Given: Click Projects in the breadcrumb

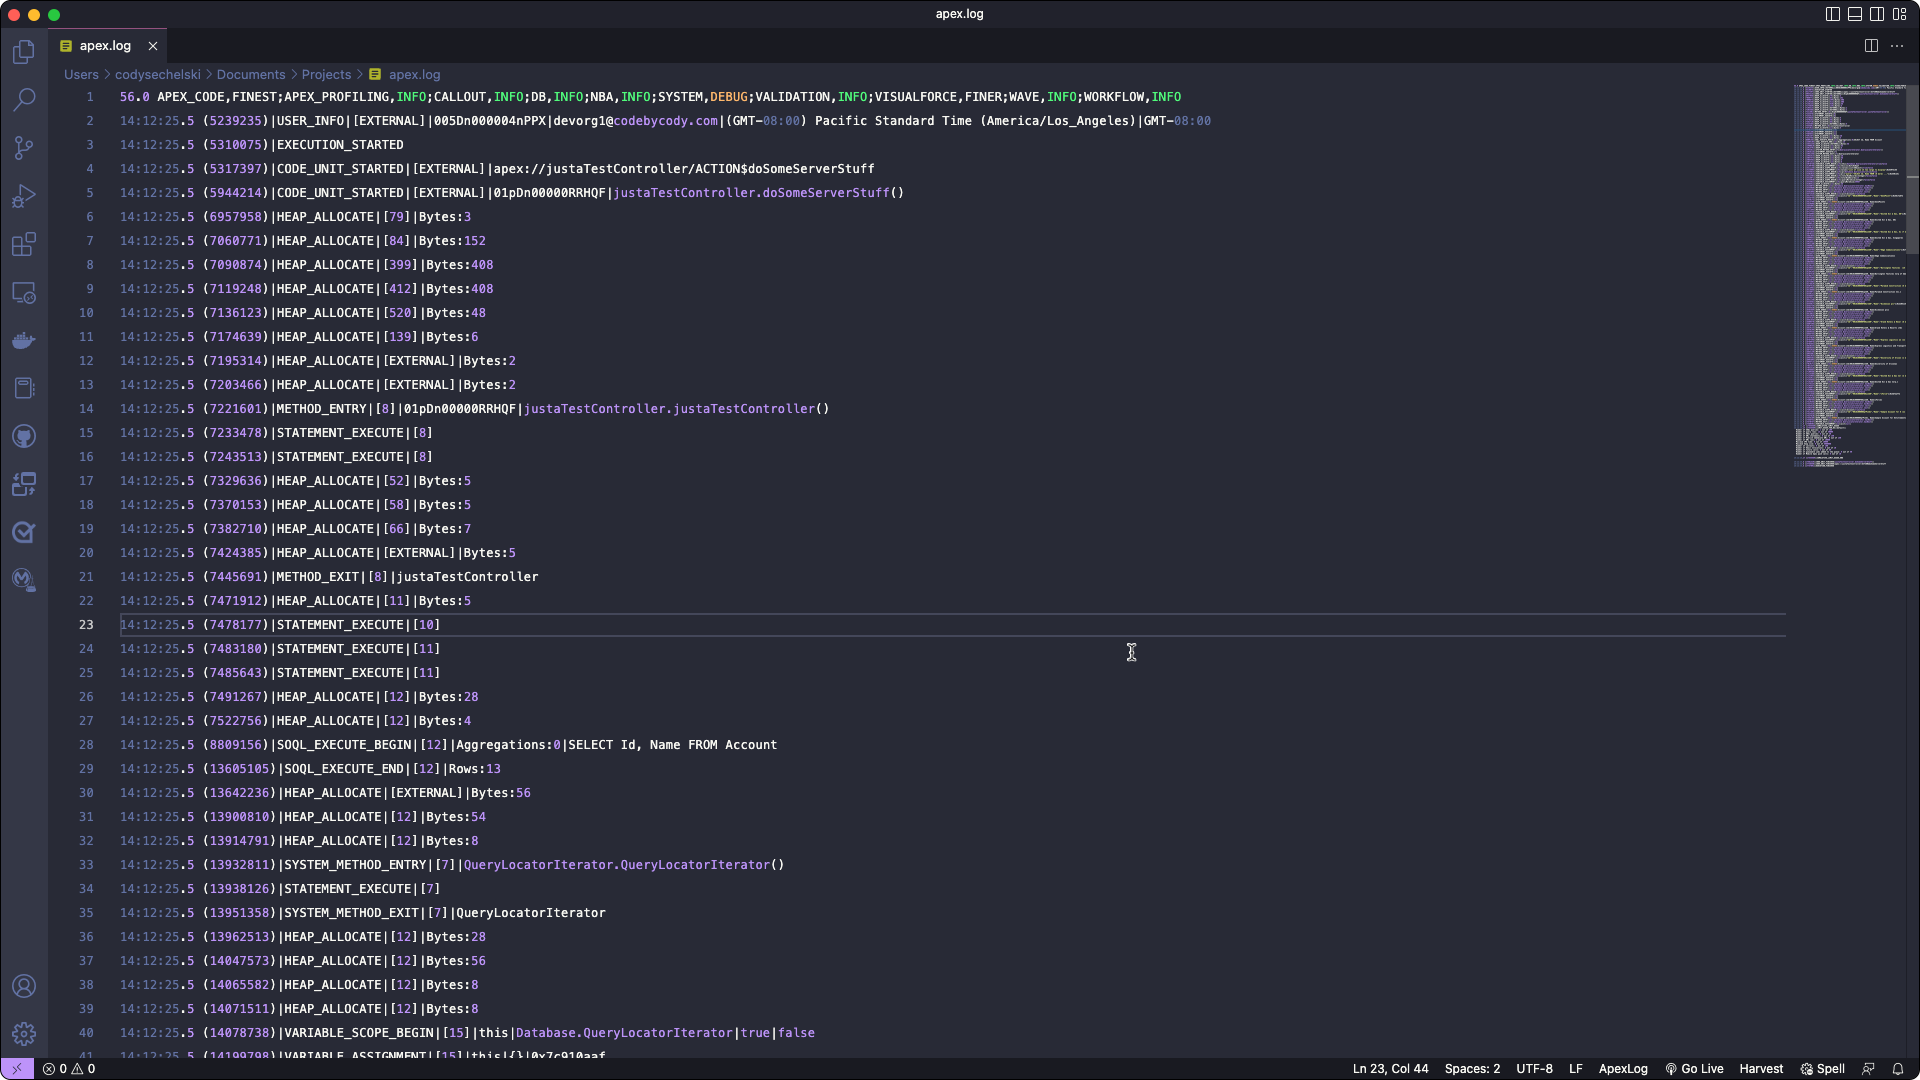Looking at the screenshot, I should tap(326, 75).
